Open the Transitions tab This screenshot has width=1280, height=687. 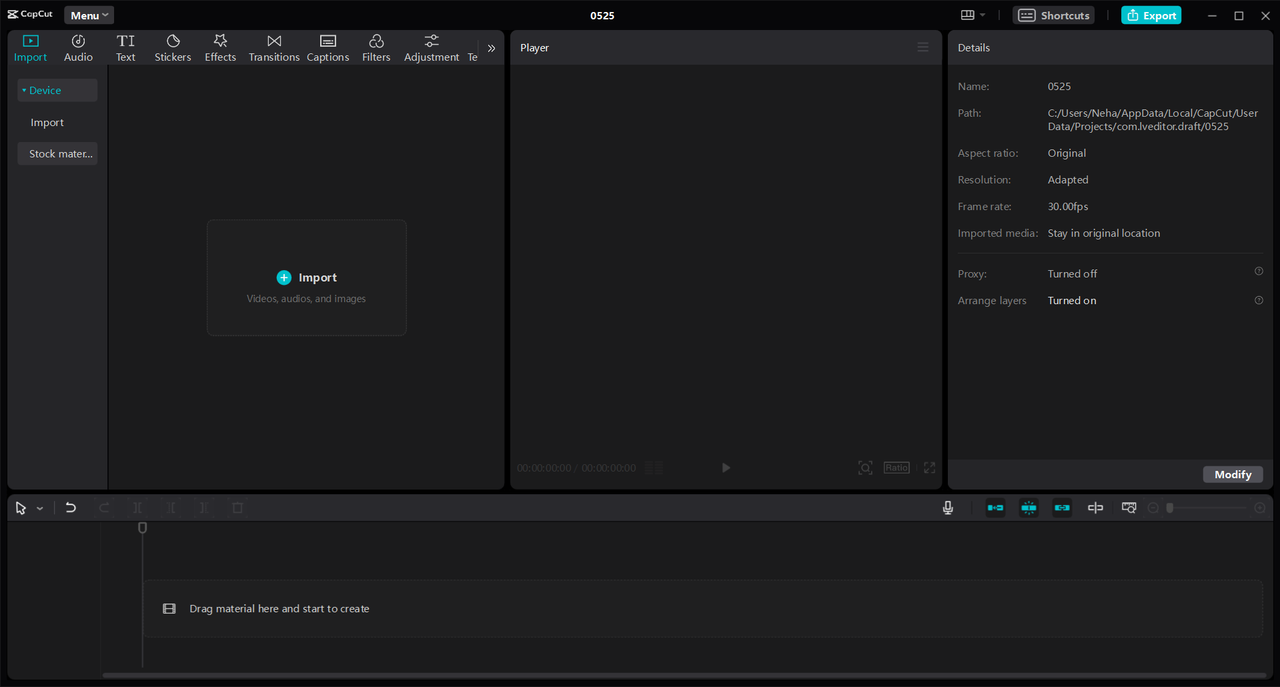point(274,48)
